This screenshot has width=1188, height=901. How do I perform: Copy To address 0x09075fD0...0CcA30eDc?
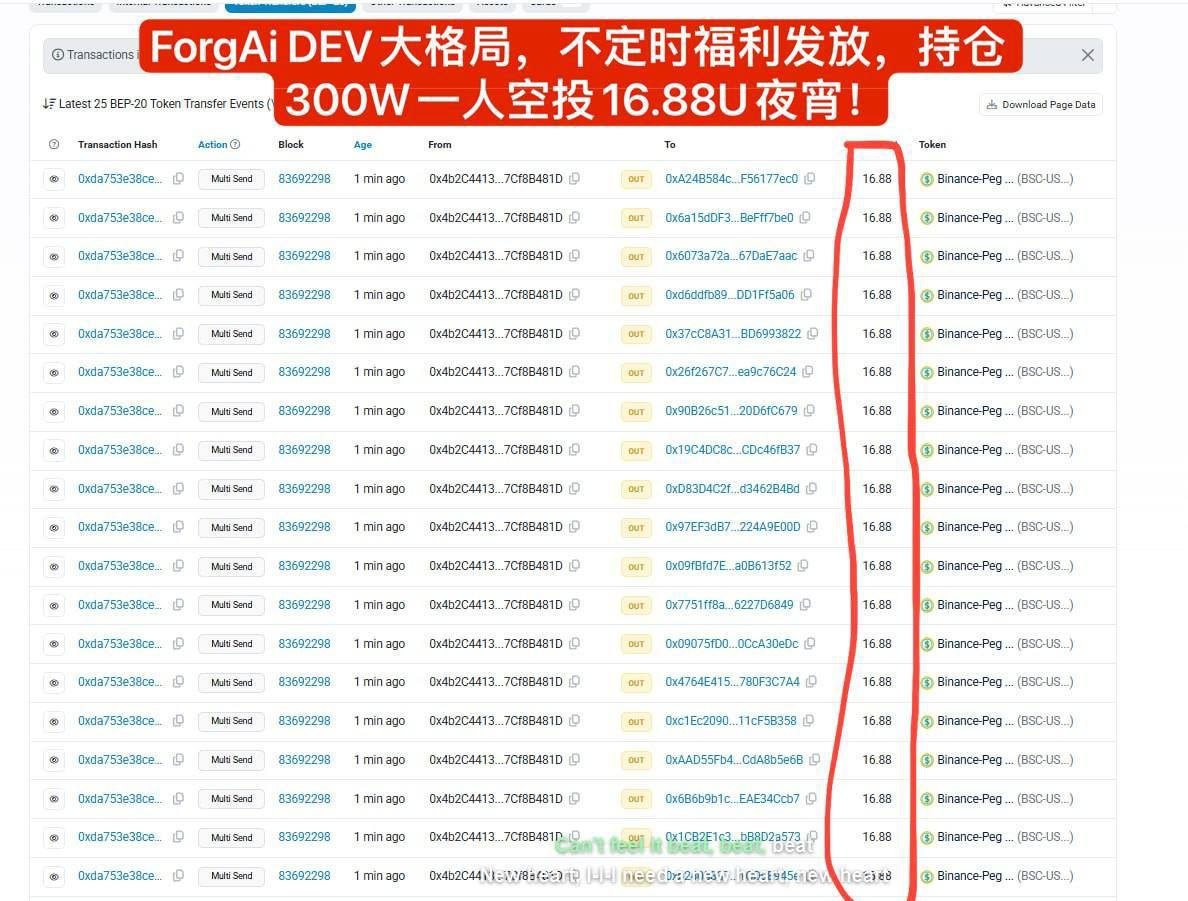tap(810, 643)
